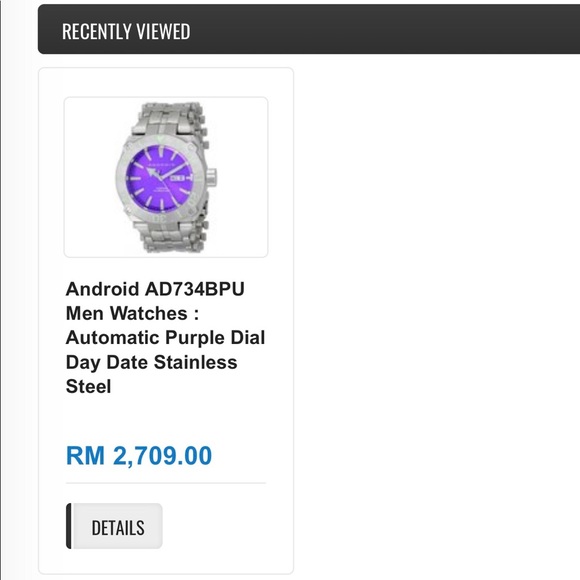The image size is (580, 580).
Task: Click the words 'Automatic Purple Dial' in title
Action: pyautogui.click(x=165, y=338)
